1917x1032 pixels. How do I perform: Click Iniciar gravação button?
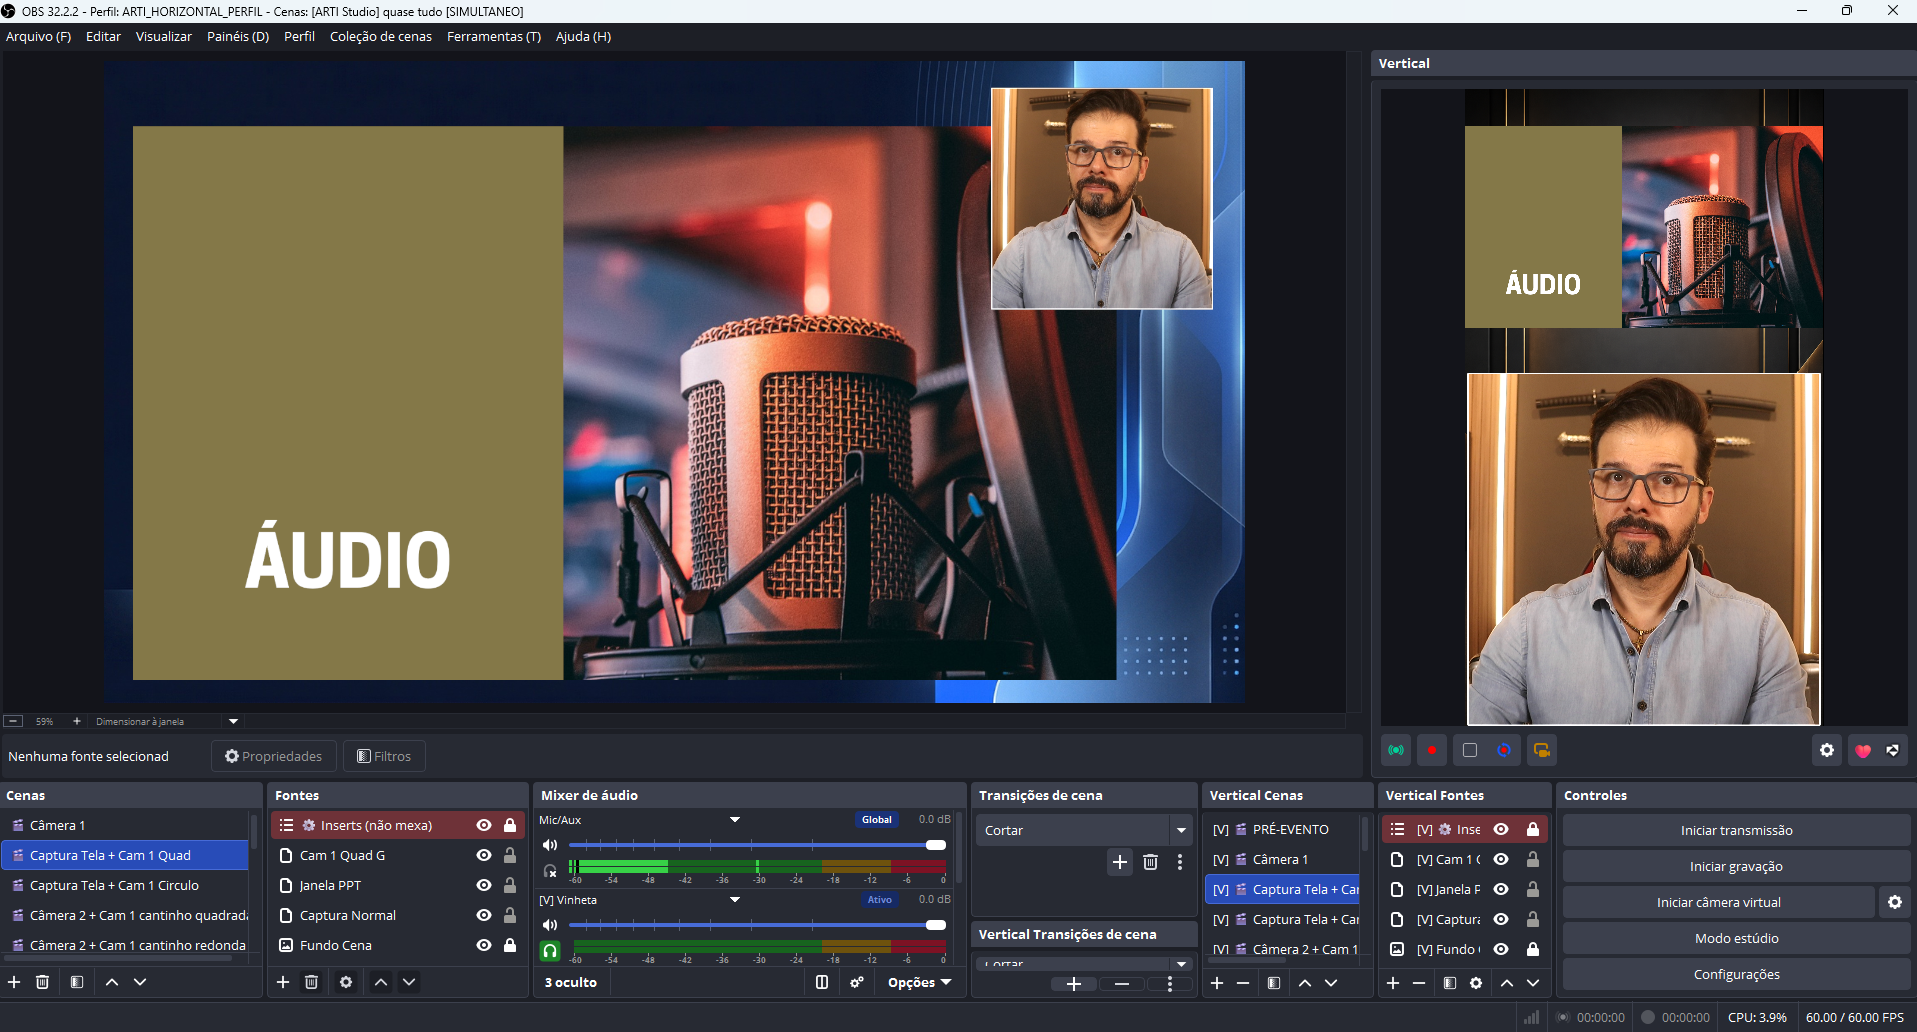[x=1736, y=866]
